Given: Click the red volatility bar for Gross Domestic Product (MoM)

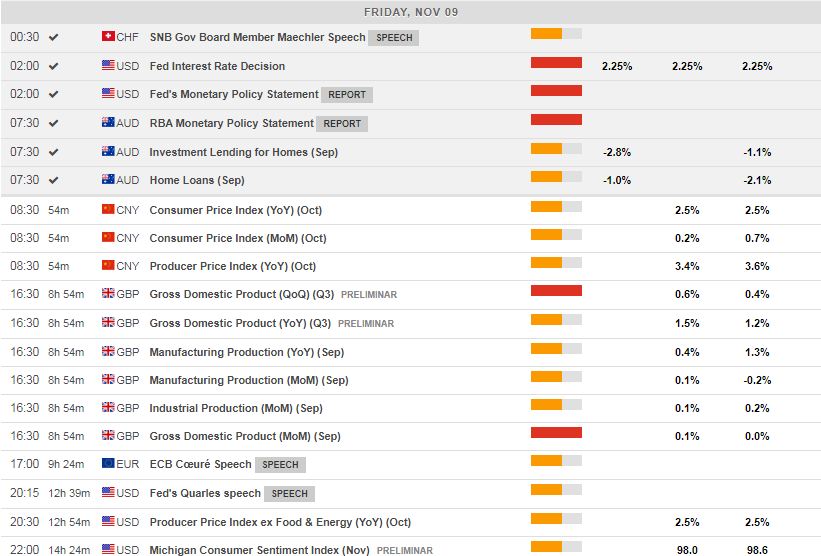Looking at the screenshot, I should point(556,433).
